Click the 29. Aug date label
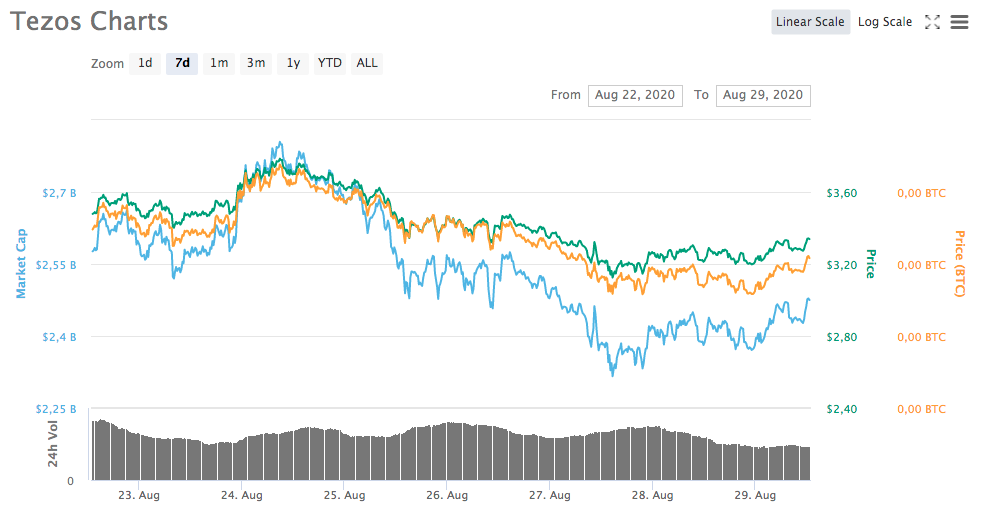Screen dimensions: 982x522 pyautogui.click(x=755, y=495)
